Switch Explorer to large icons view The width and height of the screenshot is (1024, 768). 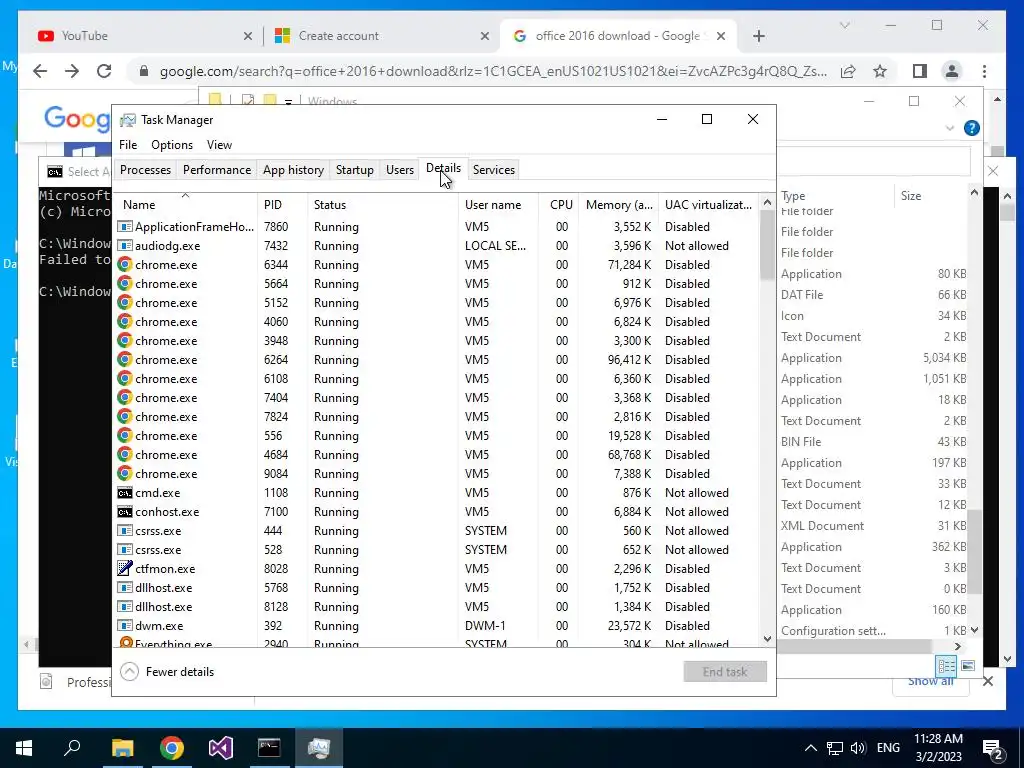(968, 665)
